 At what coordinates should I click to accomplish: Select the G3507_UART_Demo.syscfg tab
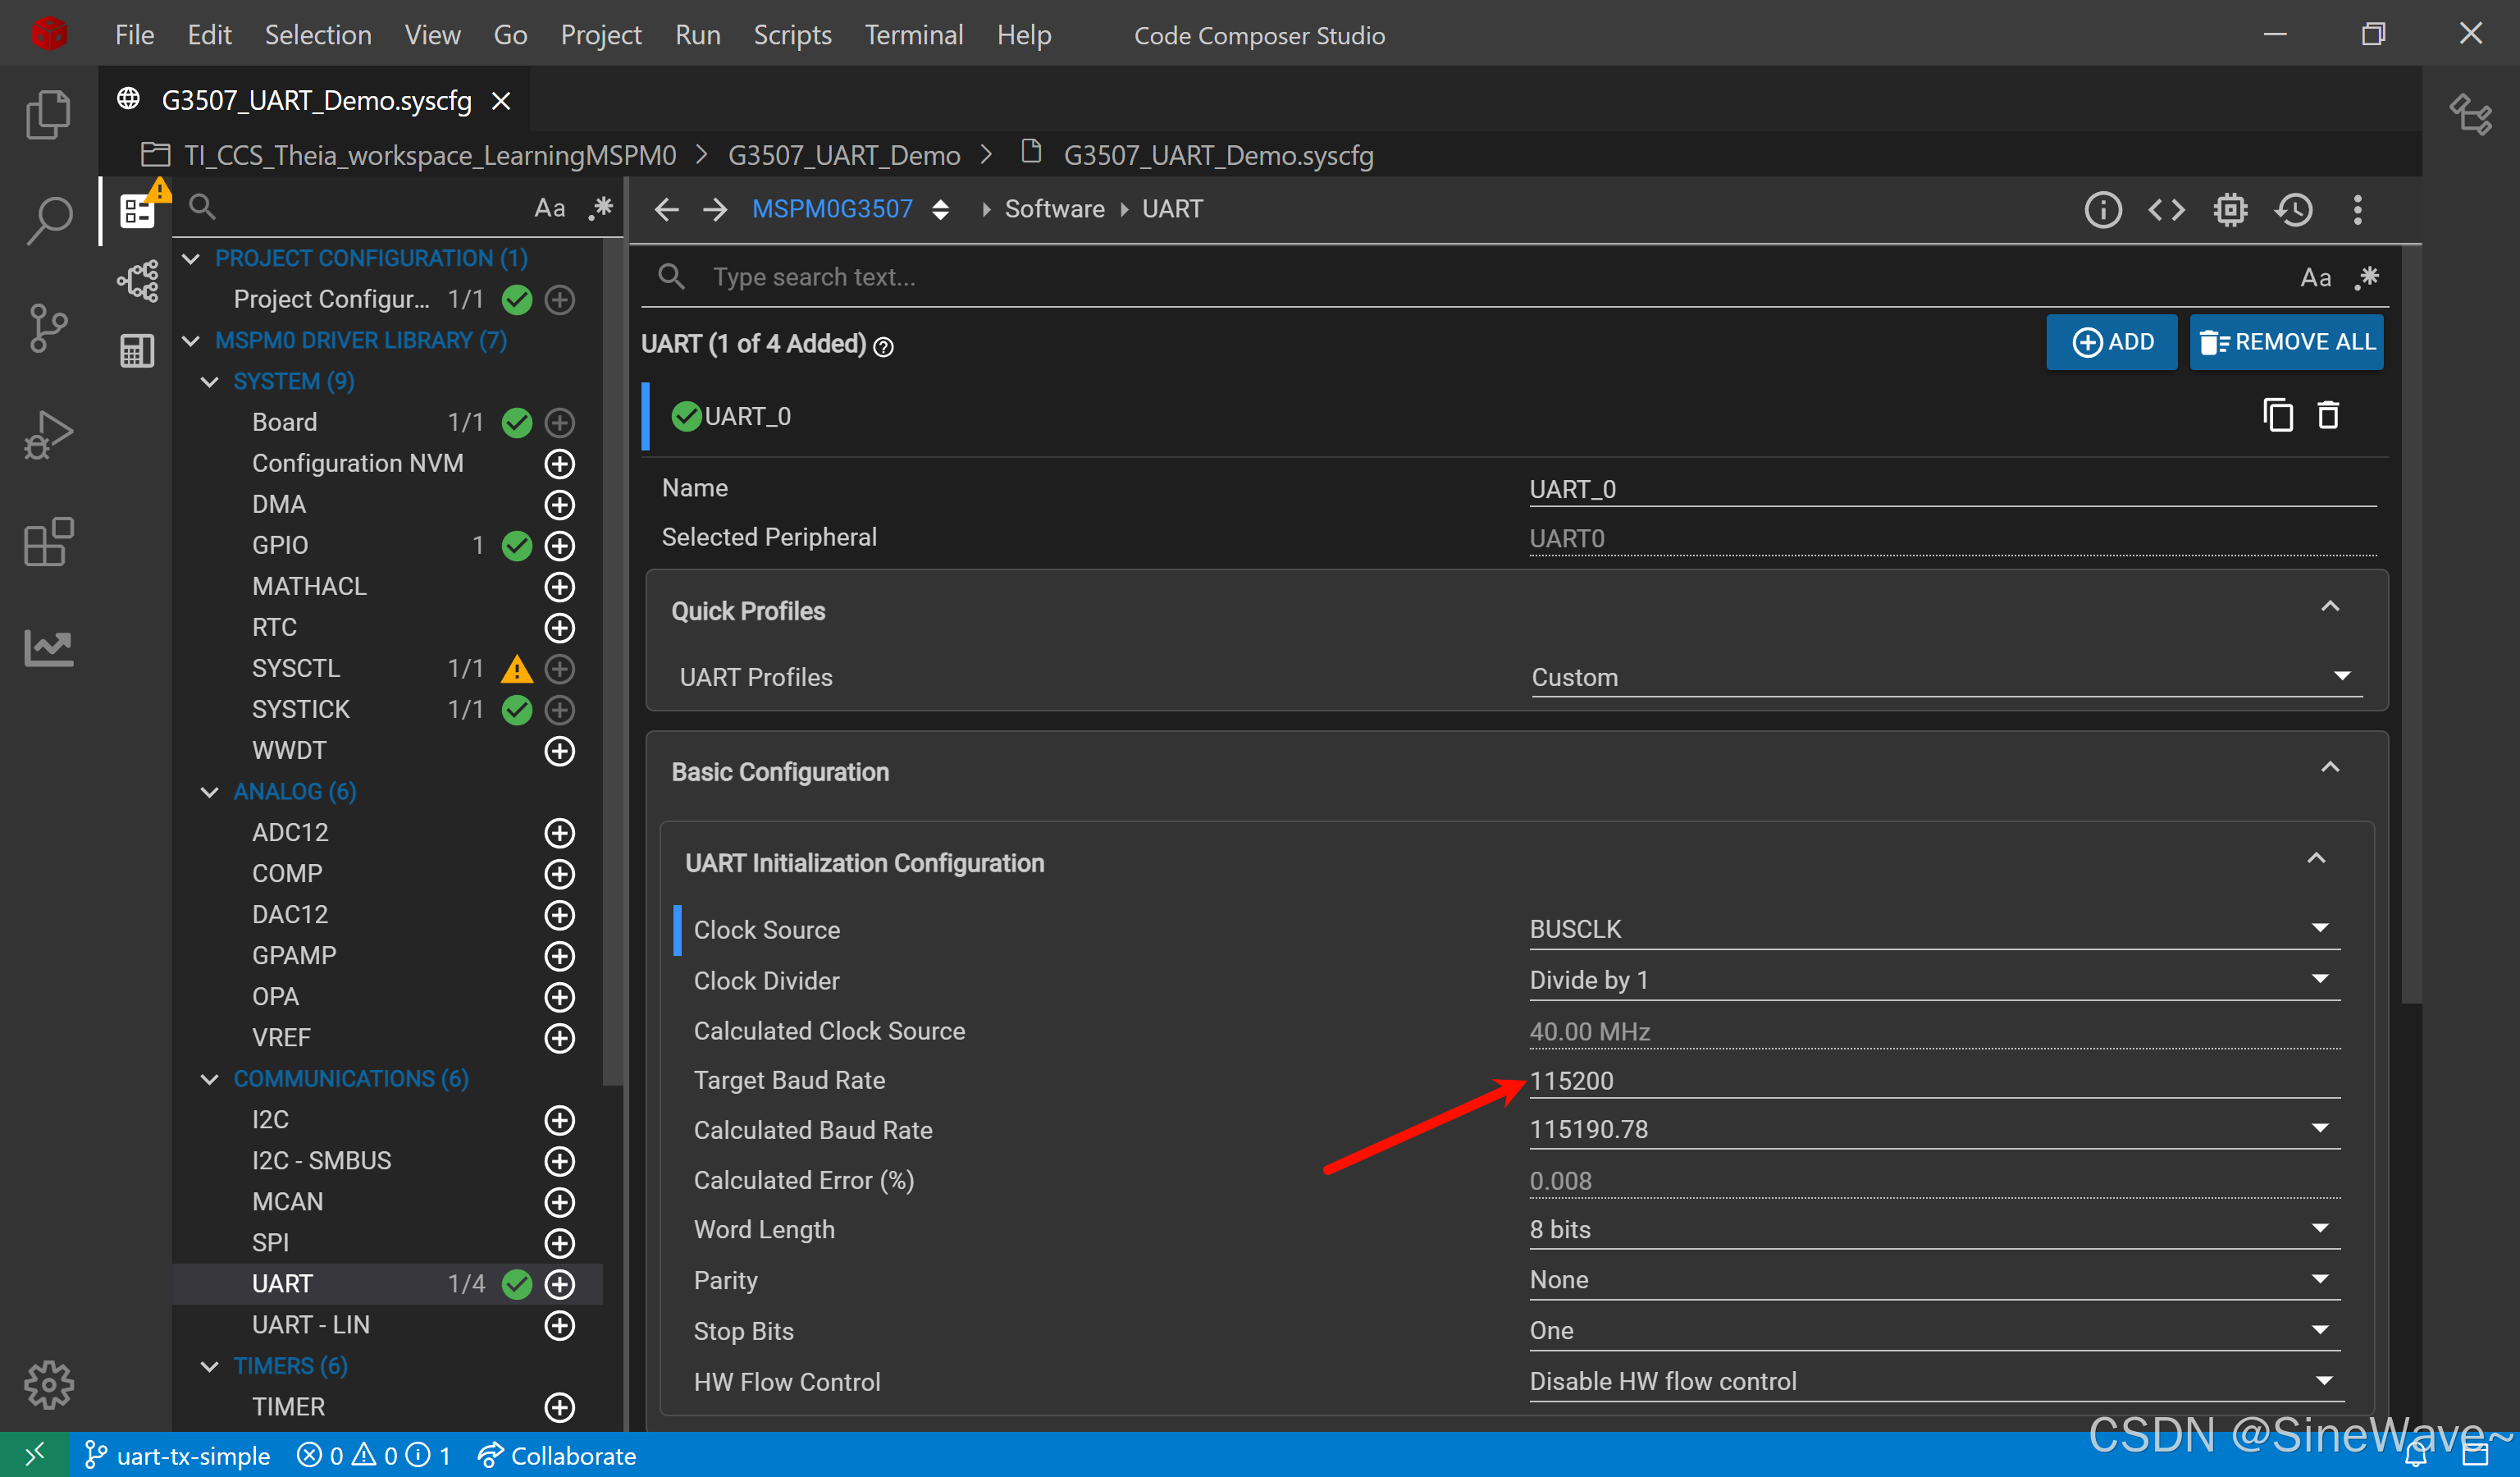coord(315,100)
